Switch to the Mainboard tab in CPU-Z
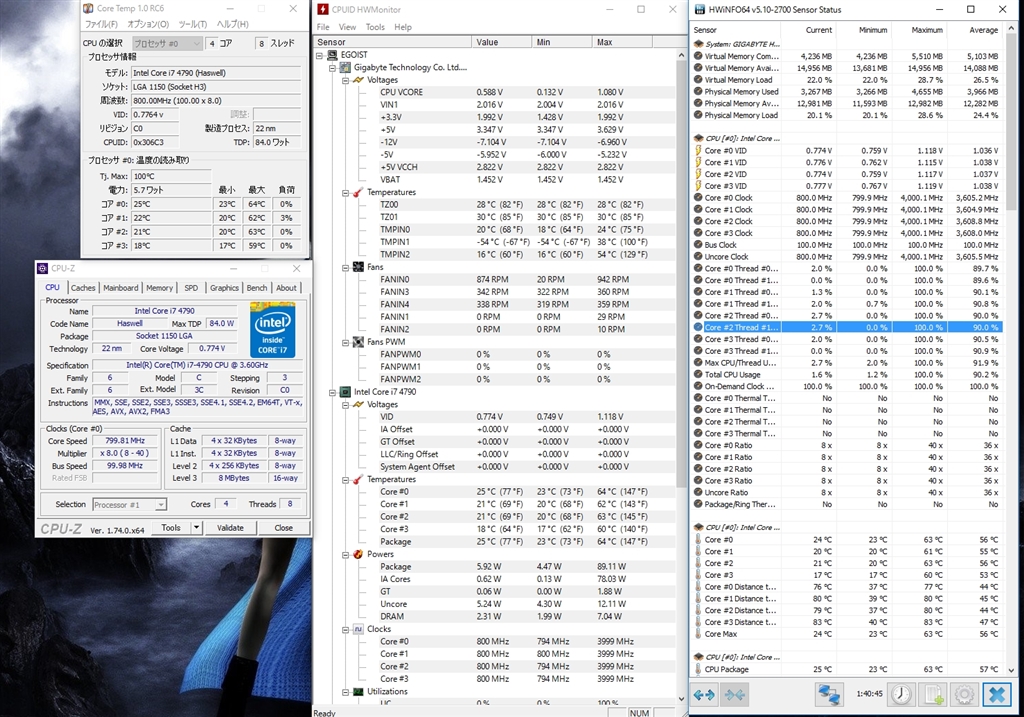1024x717 pixels. [121, 288]
